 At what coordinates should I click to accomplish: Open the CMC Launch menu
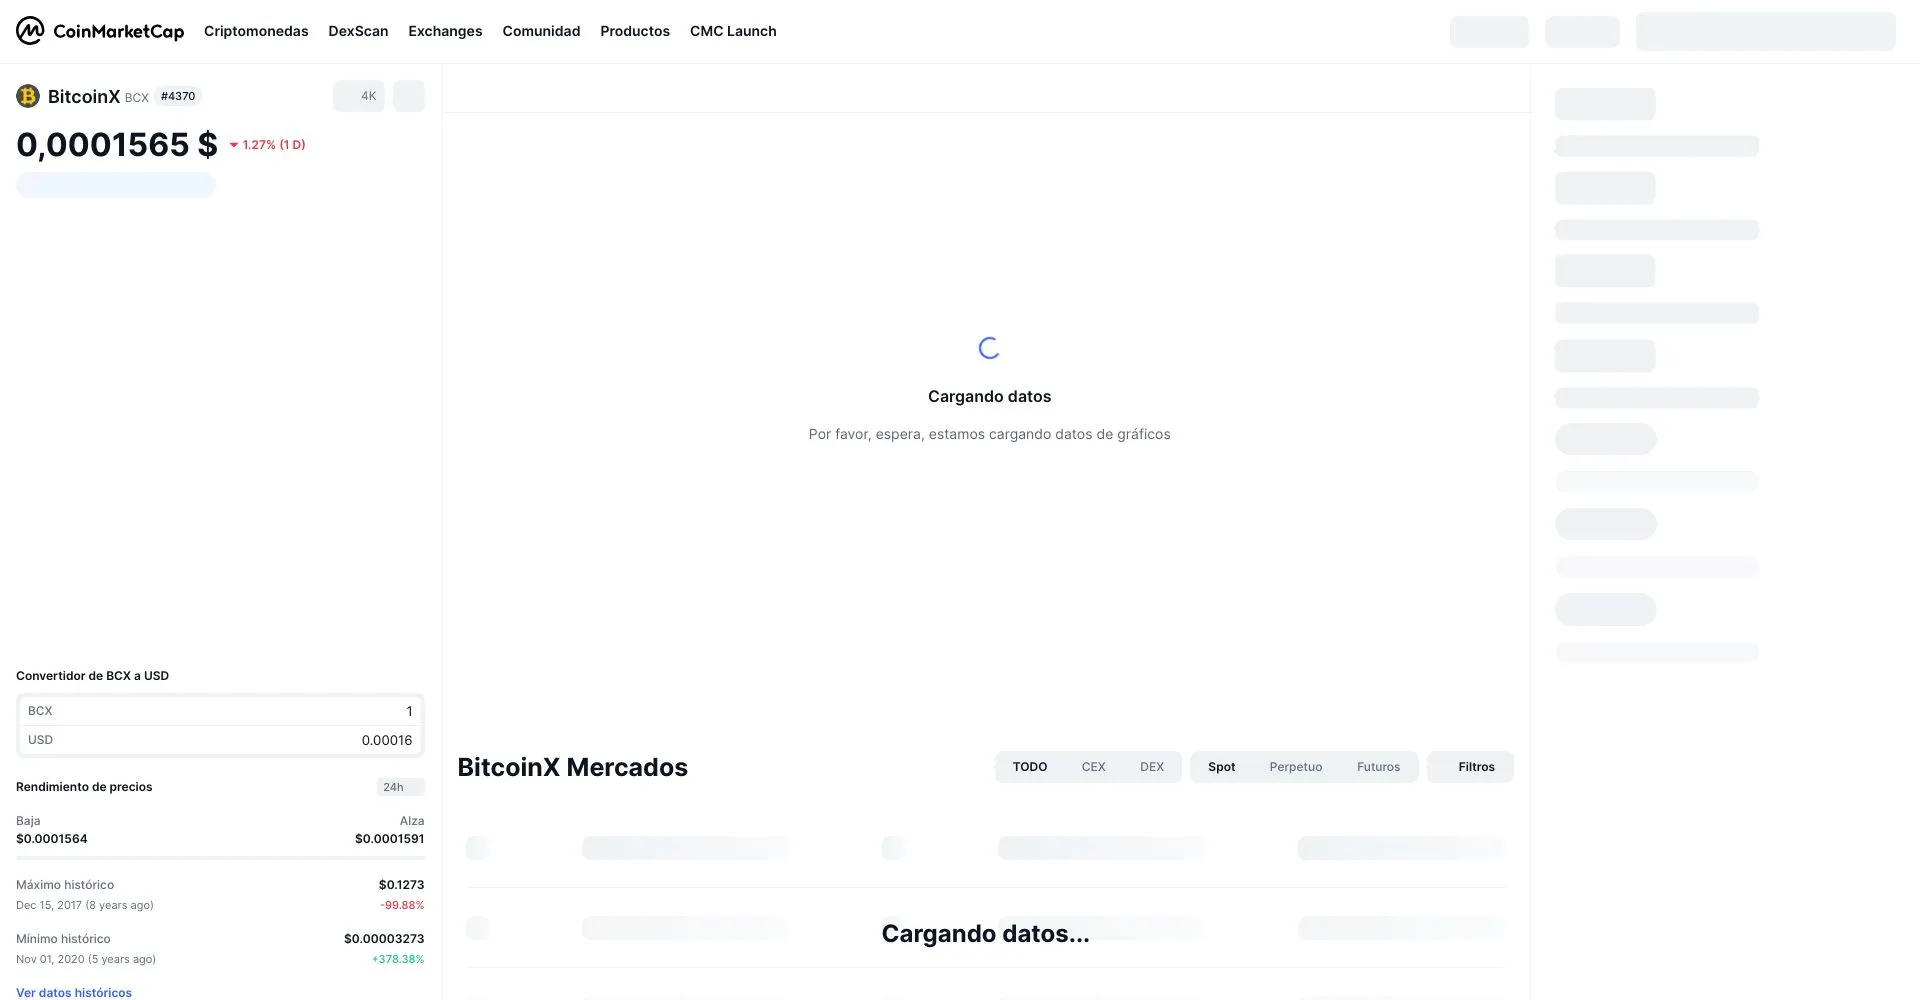(x=733, y=31)
